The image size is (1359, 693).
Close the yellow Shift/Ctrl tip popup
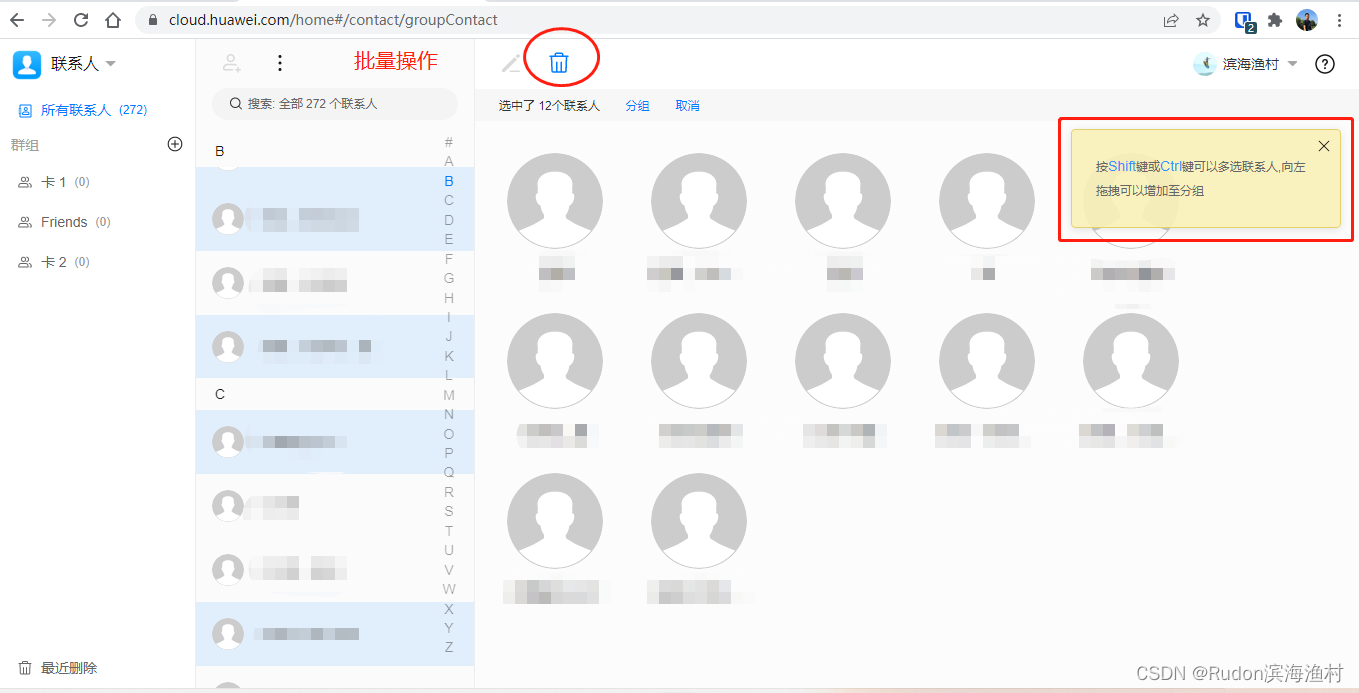click(1324, 146)
